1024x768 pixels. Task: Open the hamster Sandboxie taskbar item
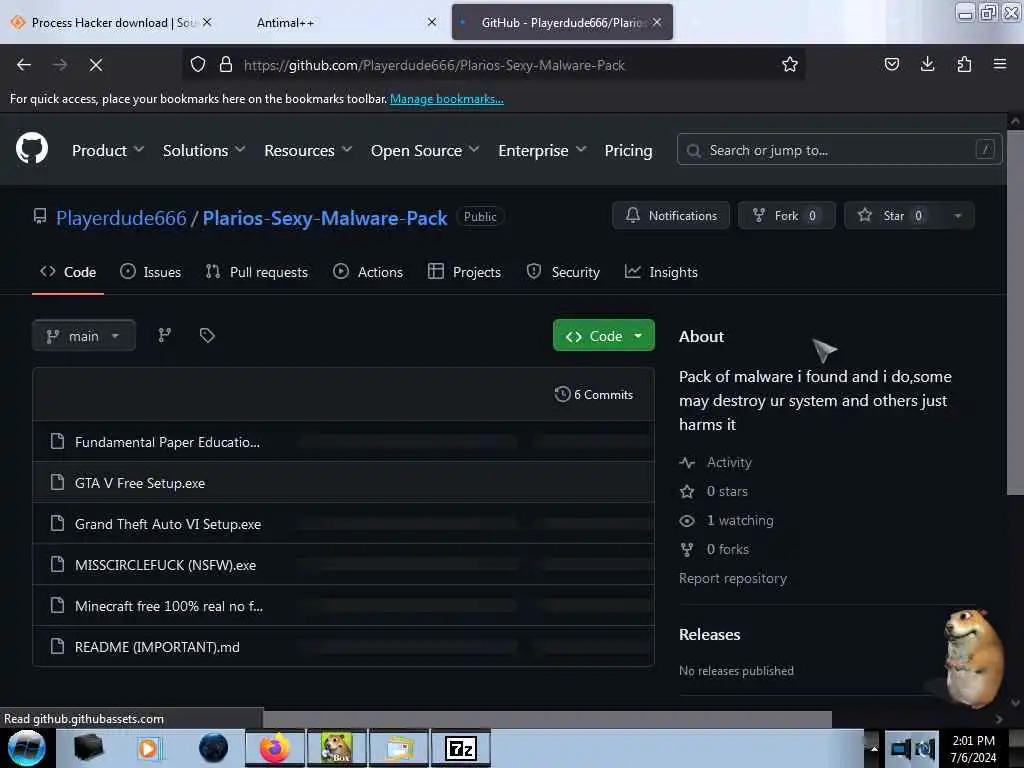click(336, 748)
